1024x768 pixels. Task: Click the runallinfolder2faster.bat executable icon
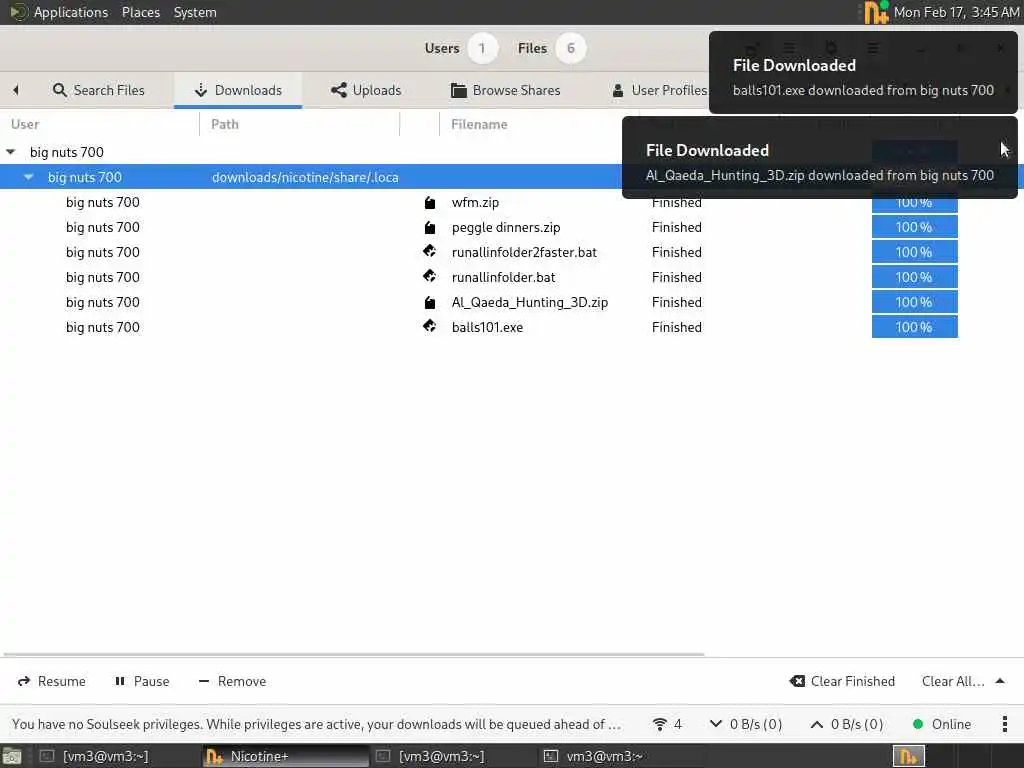click(430, 251)
